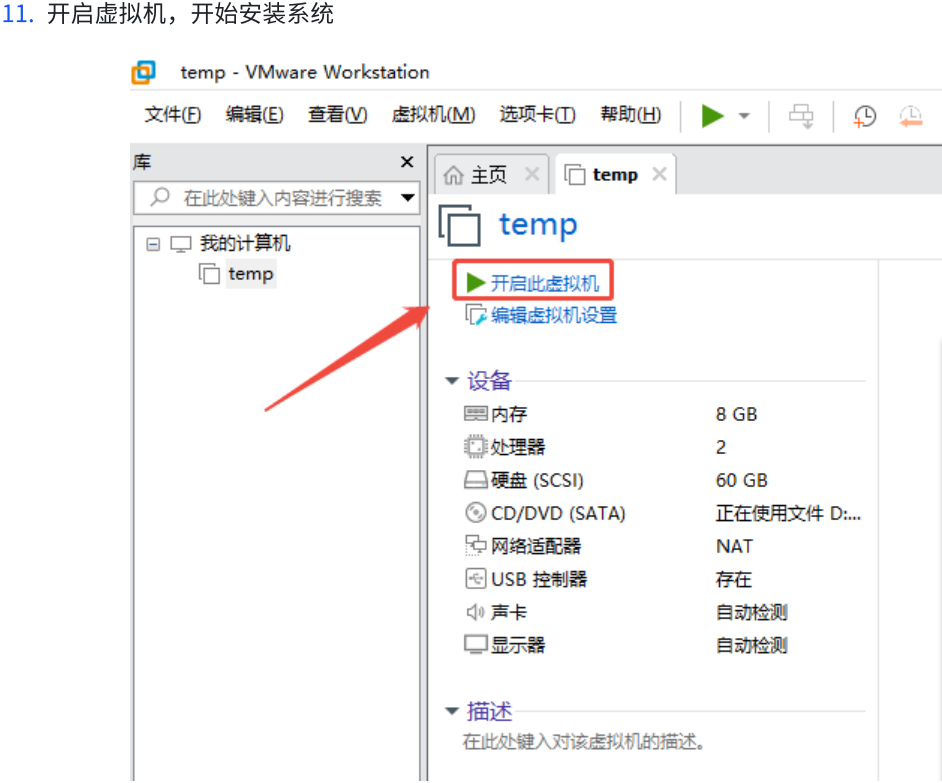942x783 pixels.
Task: Click the 网络适配器 device label
Action: [x=536, y=546]
